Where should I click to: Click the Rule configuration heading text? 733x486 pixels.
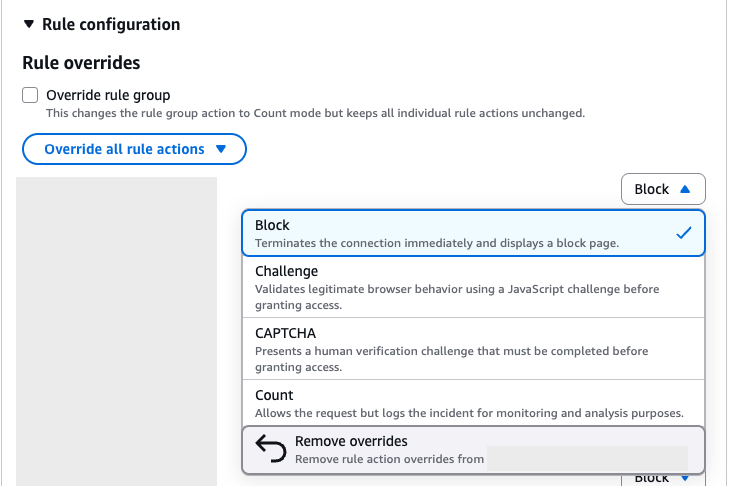click(x=111, y=24)
